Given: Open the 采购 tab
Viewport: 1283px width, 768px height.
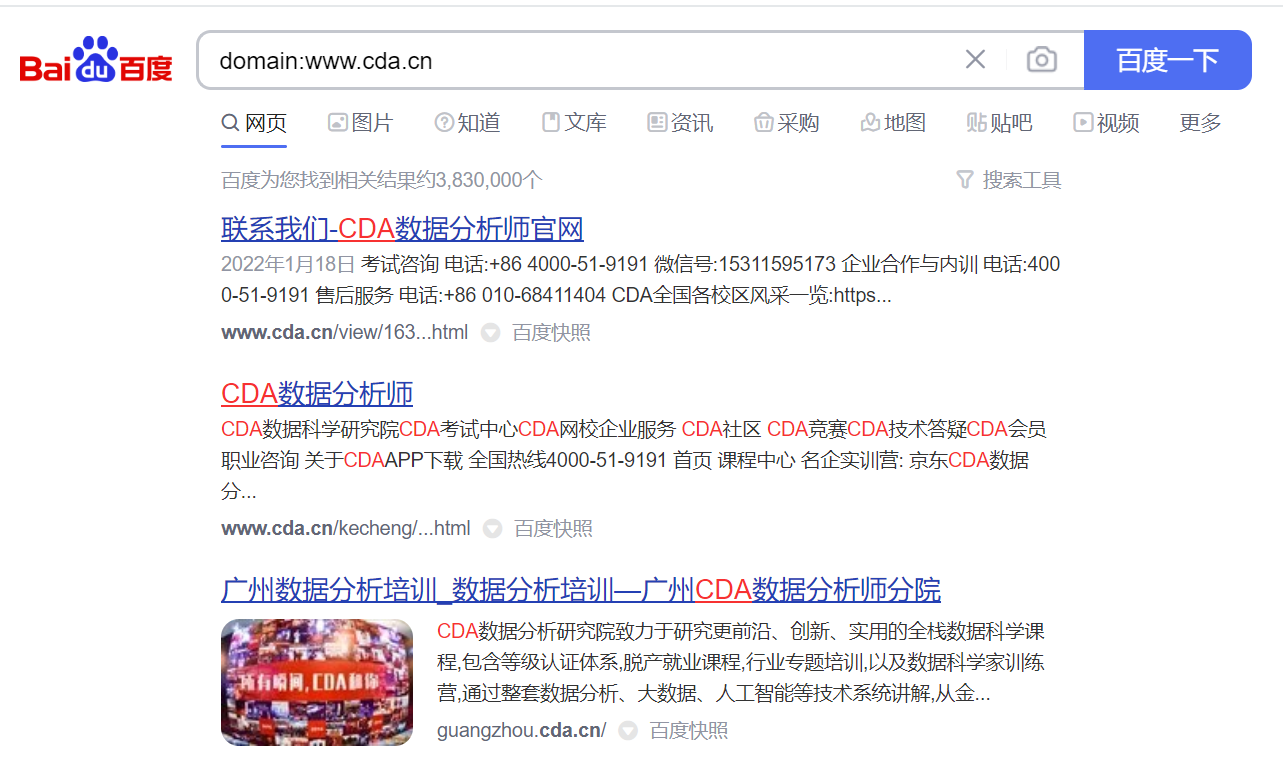Looking at the screenshot, I should coord(787,123).
